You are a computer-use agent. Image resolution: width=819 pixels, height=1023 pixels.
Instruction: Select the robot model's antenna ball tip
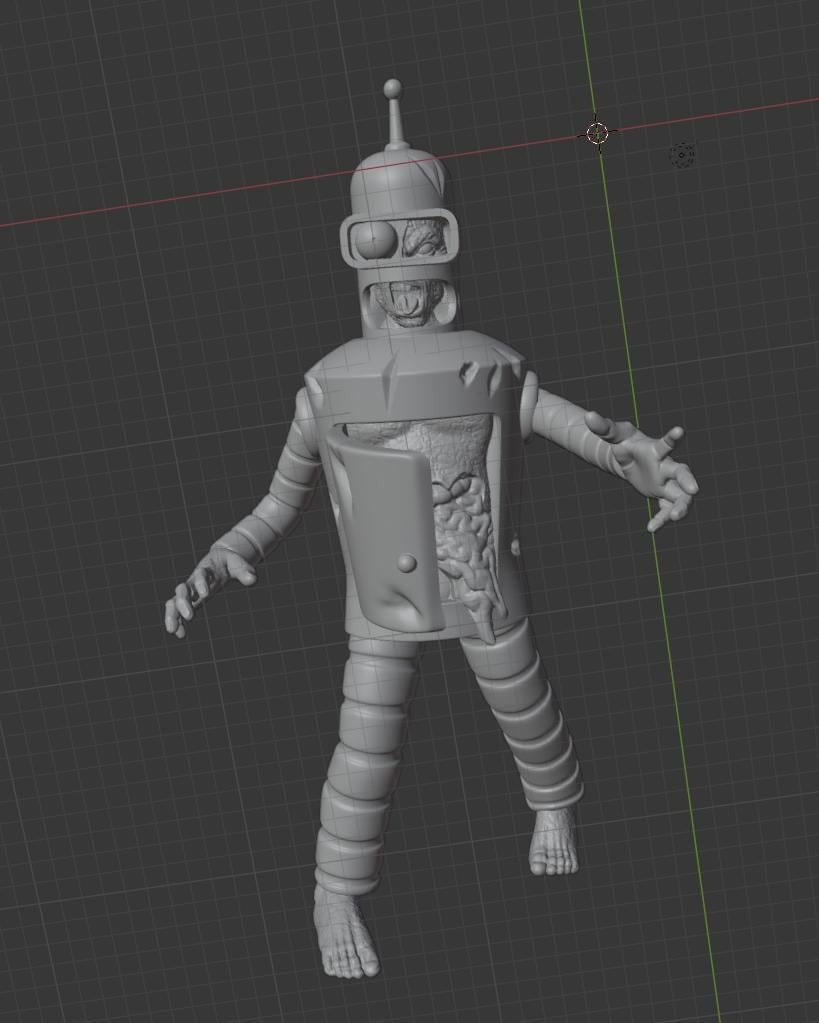coord(392,87)
